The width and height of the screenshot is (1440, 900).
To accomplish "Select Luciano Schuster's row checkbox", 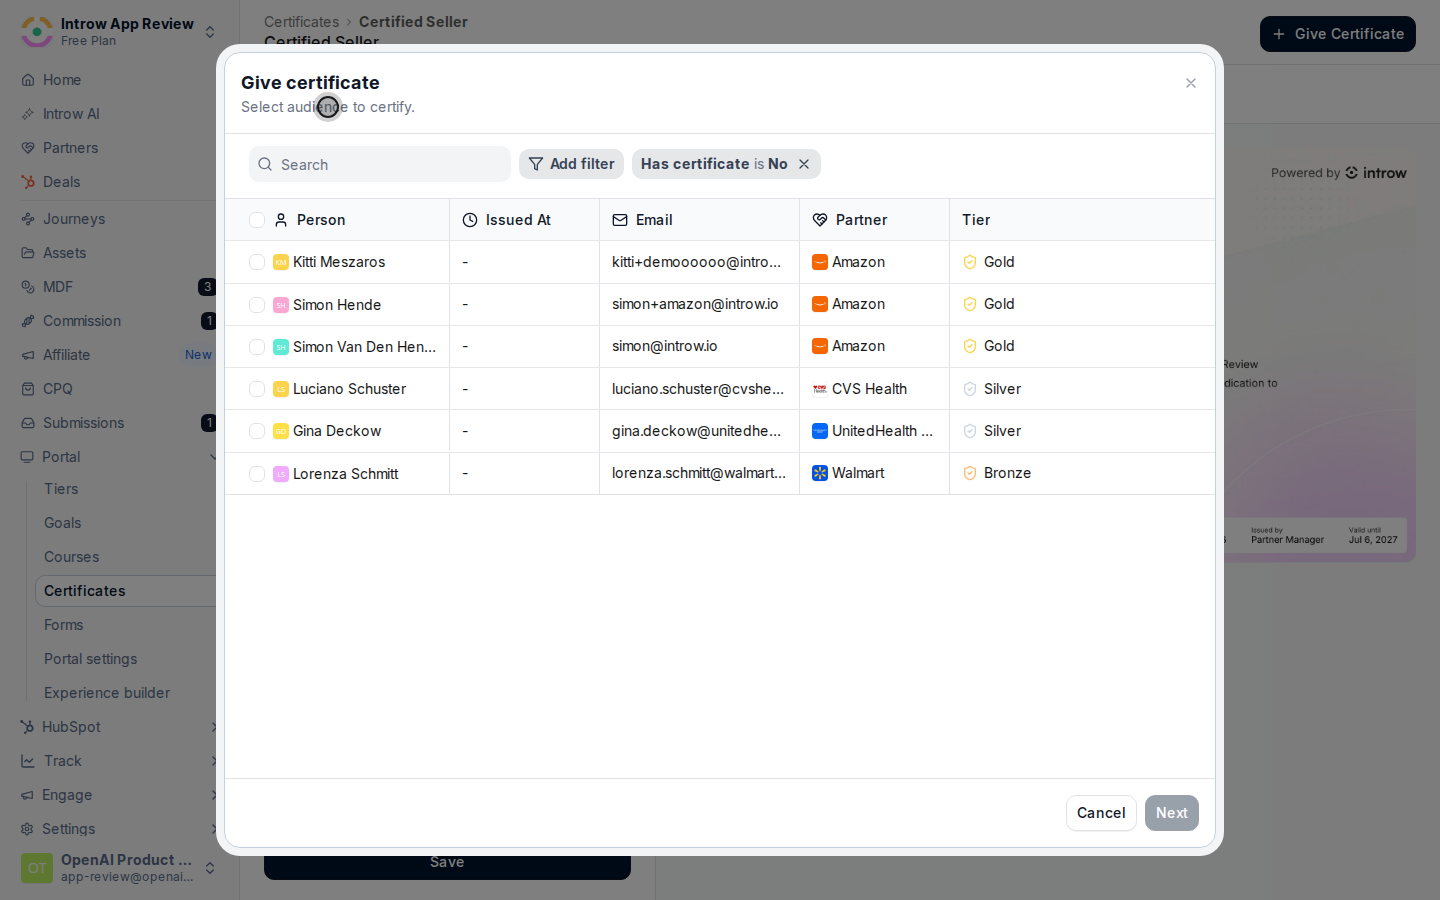I will 257,389.
